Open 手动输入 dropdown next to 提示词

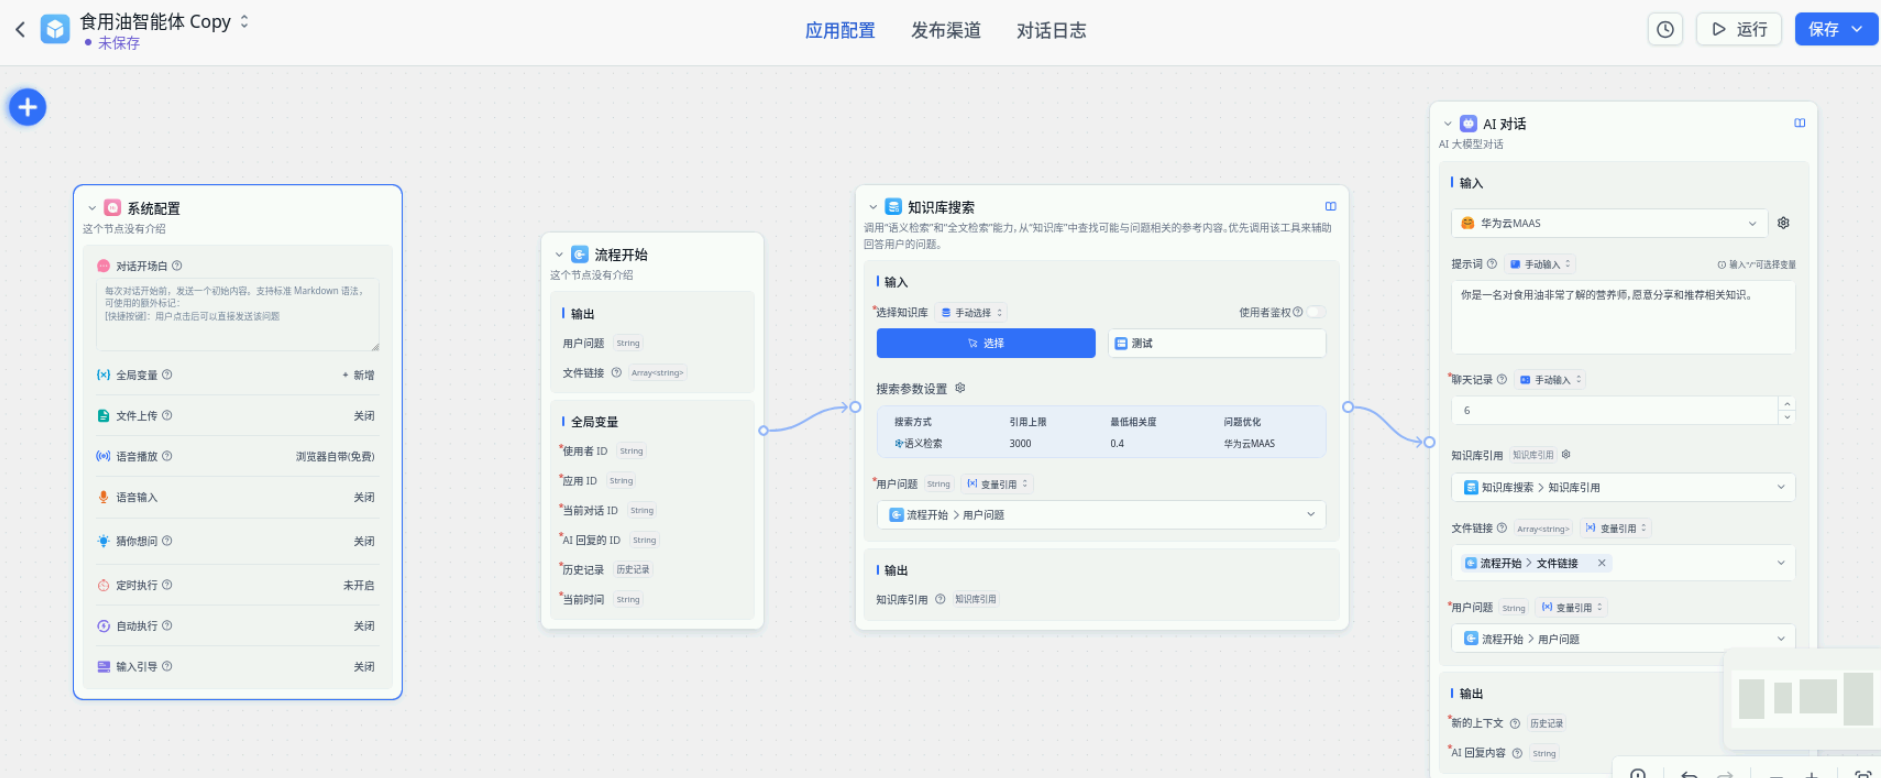click(1540, 264)
